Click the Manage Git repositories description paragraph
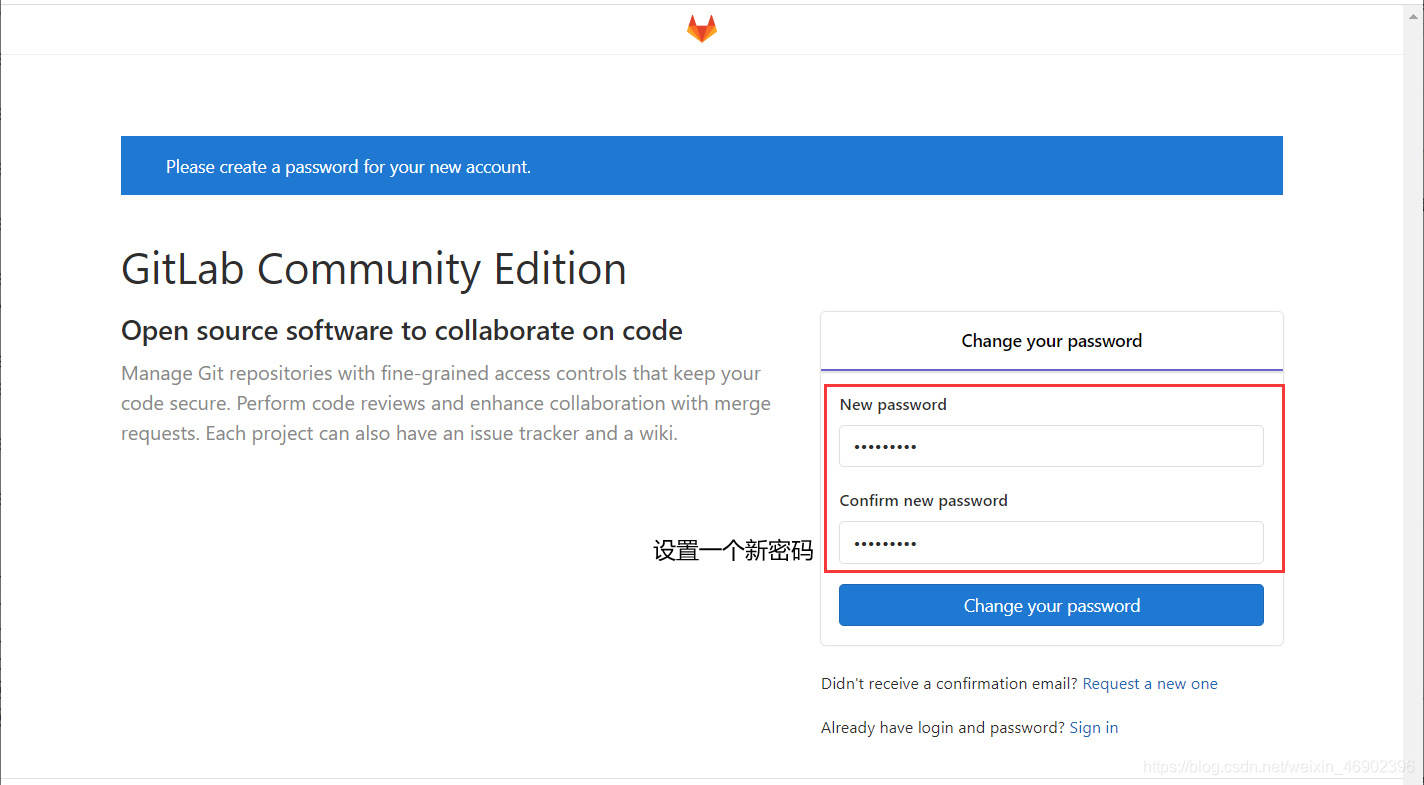Image resolution: width=1424 pixels, height=785 pixels. tap(446, 403)
